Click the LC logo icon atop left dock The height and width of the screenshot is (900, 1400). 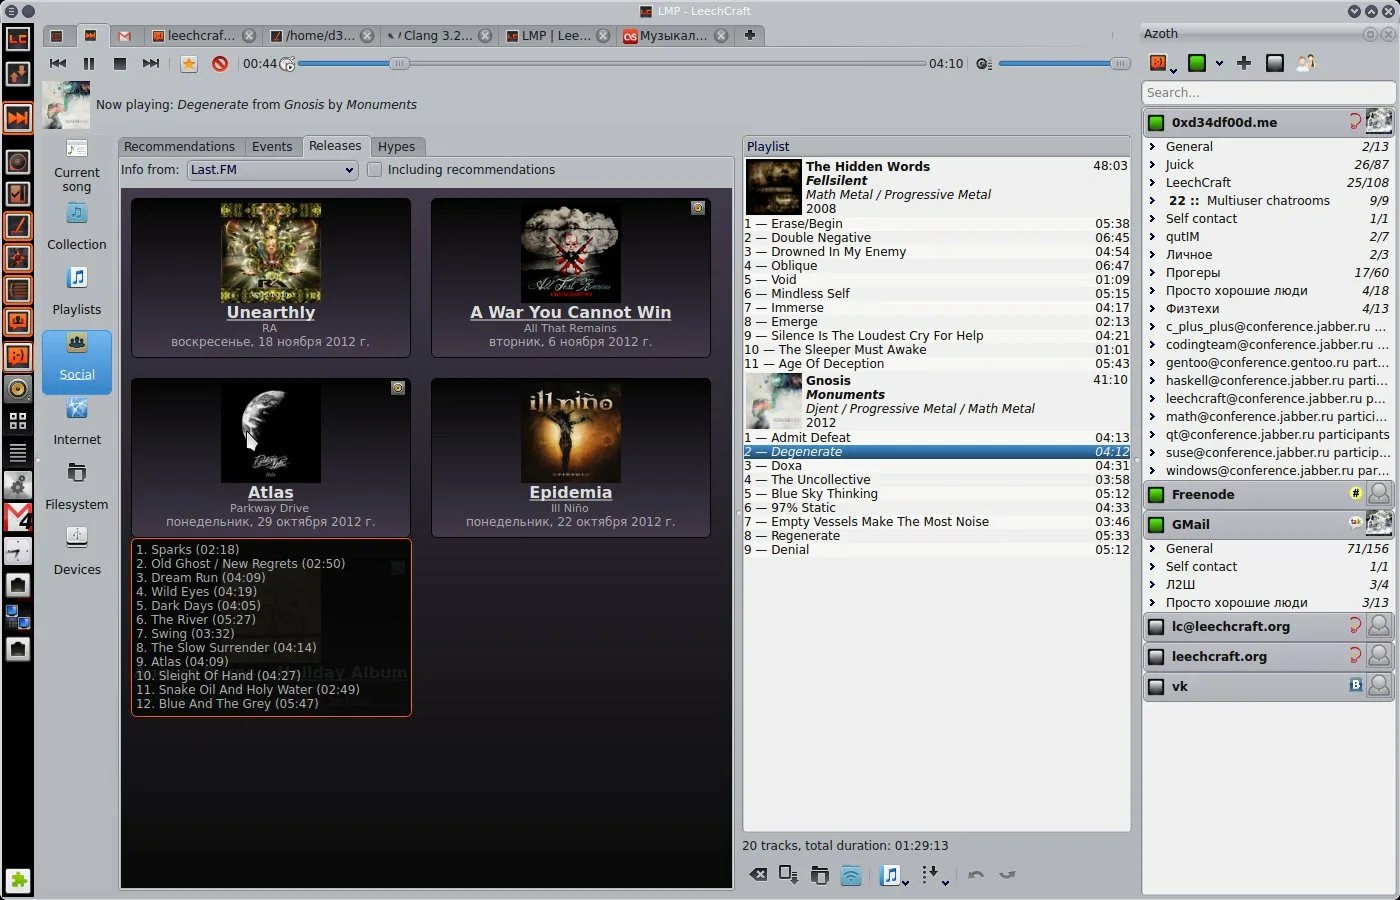click(18, 39)
